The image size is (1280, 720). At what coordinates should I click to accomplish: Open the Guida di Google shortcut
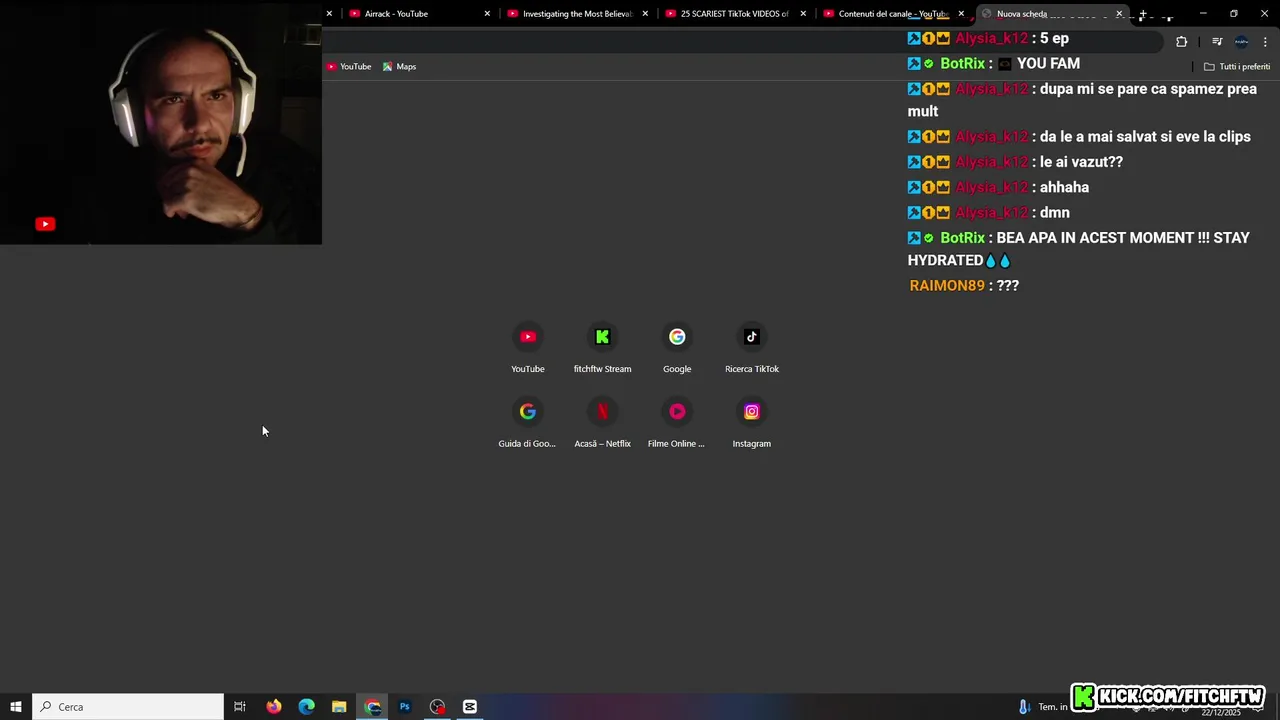click(x=528, y=423)
